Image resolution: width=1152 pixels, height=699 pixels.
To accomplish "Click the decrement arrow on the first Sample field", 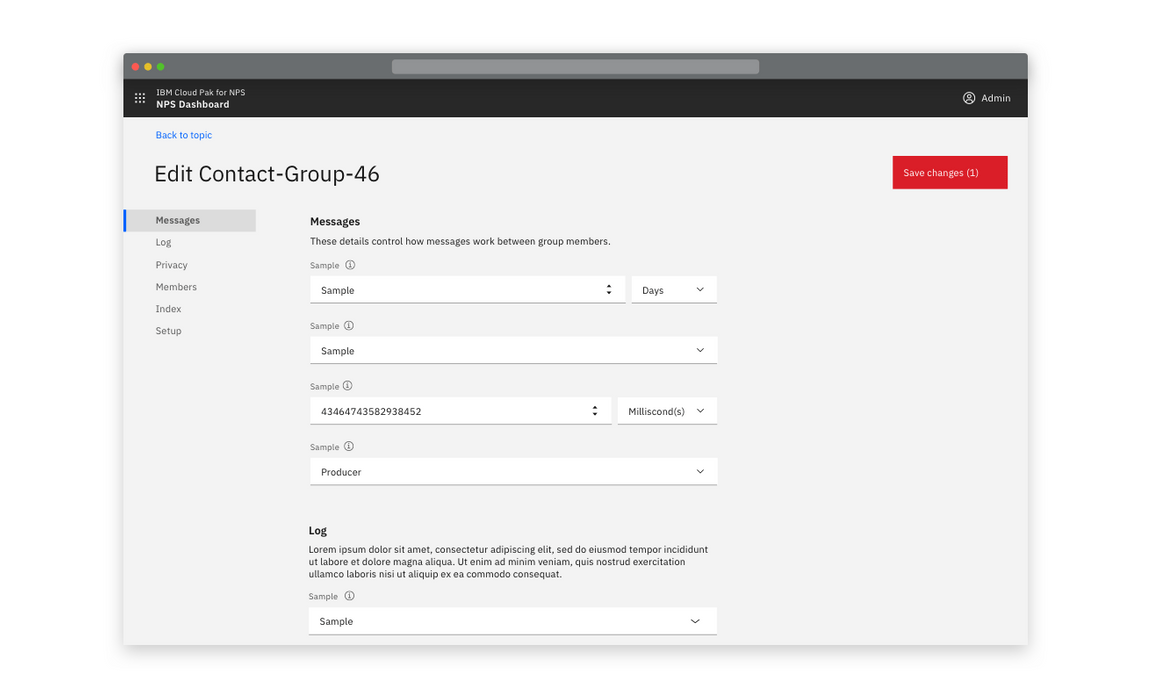I will coord(608,293).
